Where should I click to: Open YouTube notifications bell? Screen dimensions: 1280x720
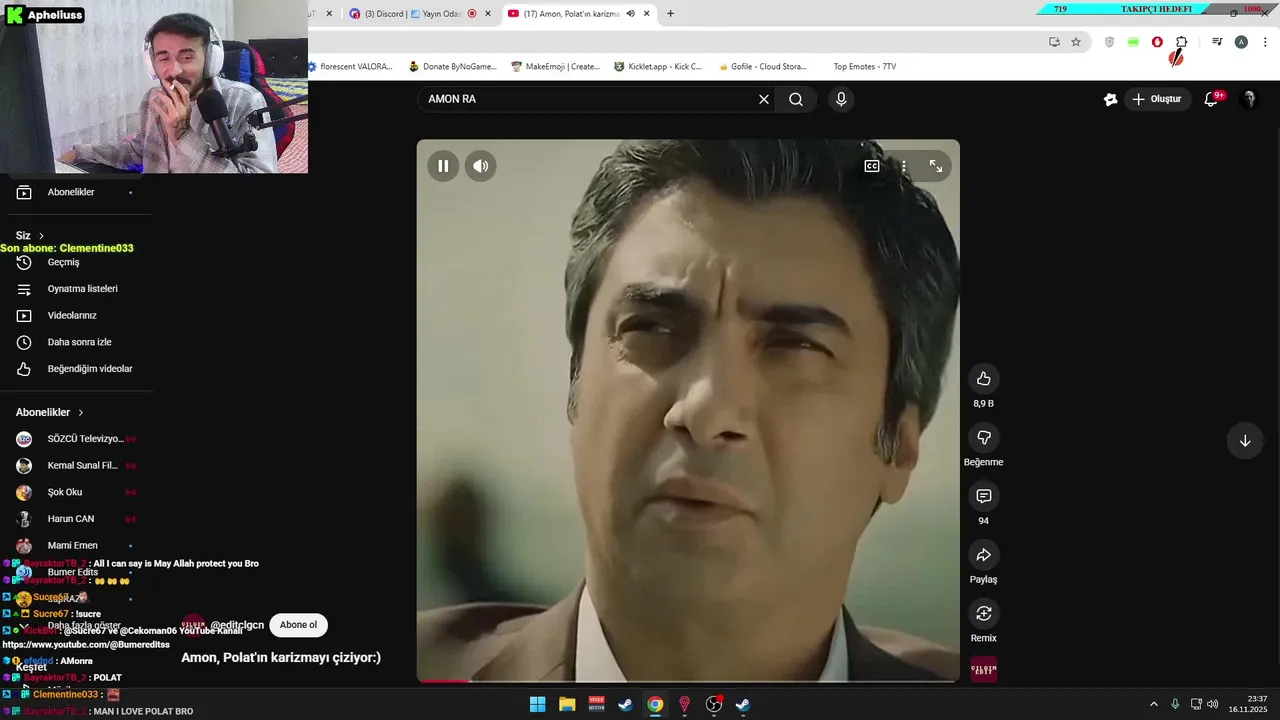click(1212, 99)
